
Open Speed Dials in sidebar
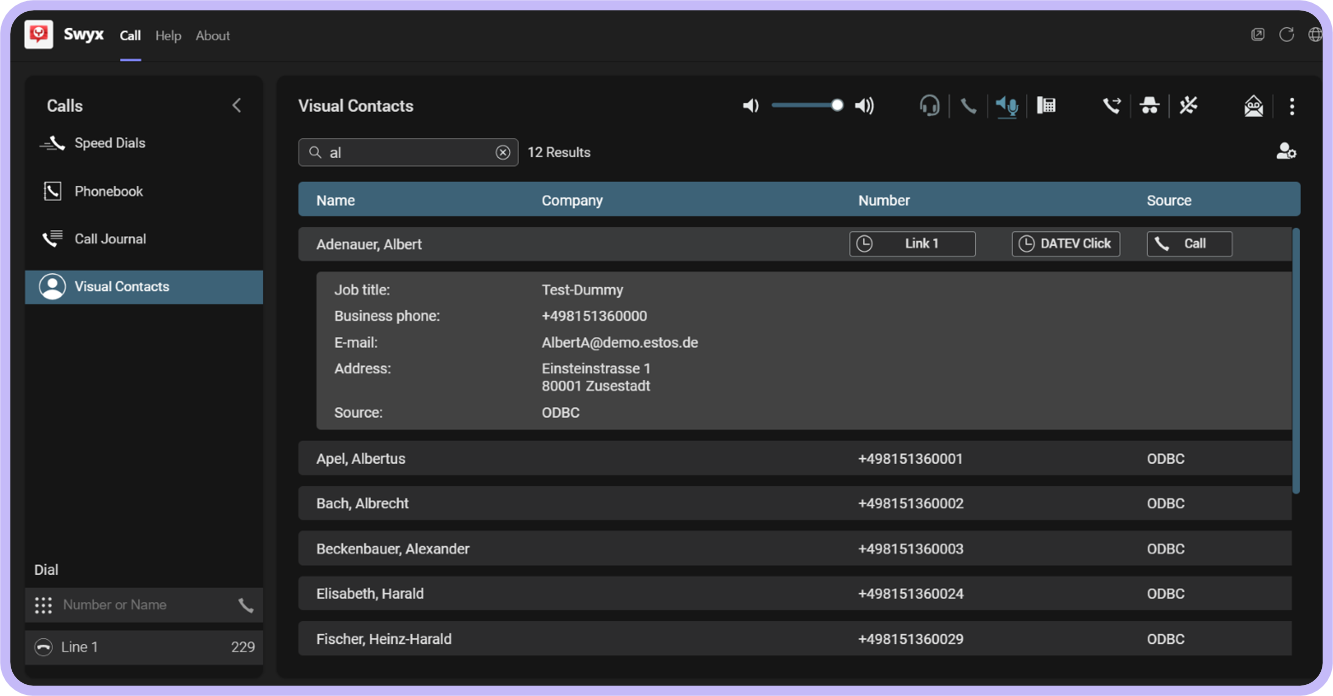(109, 143)
